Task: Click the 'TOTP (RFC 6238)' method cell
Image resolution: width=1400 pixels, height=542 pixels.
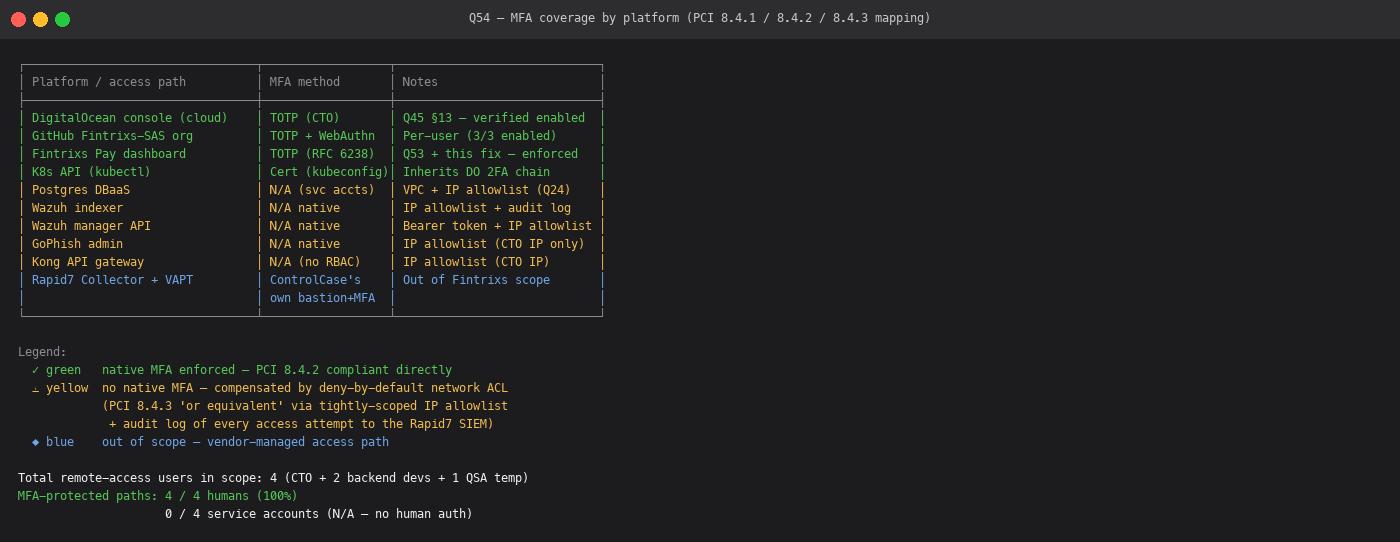Action: tap(322, 154)
